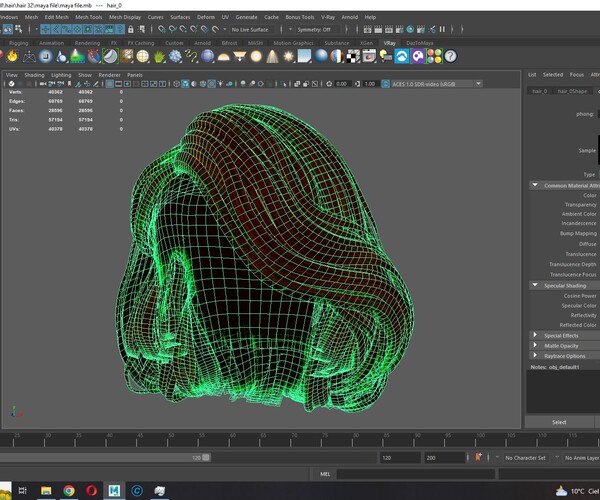Open Google Chrome from the taskbar

coord(69,490)
